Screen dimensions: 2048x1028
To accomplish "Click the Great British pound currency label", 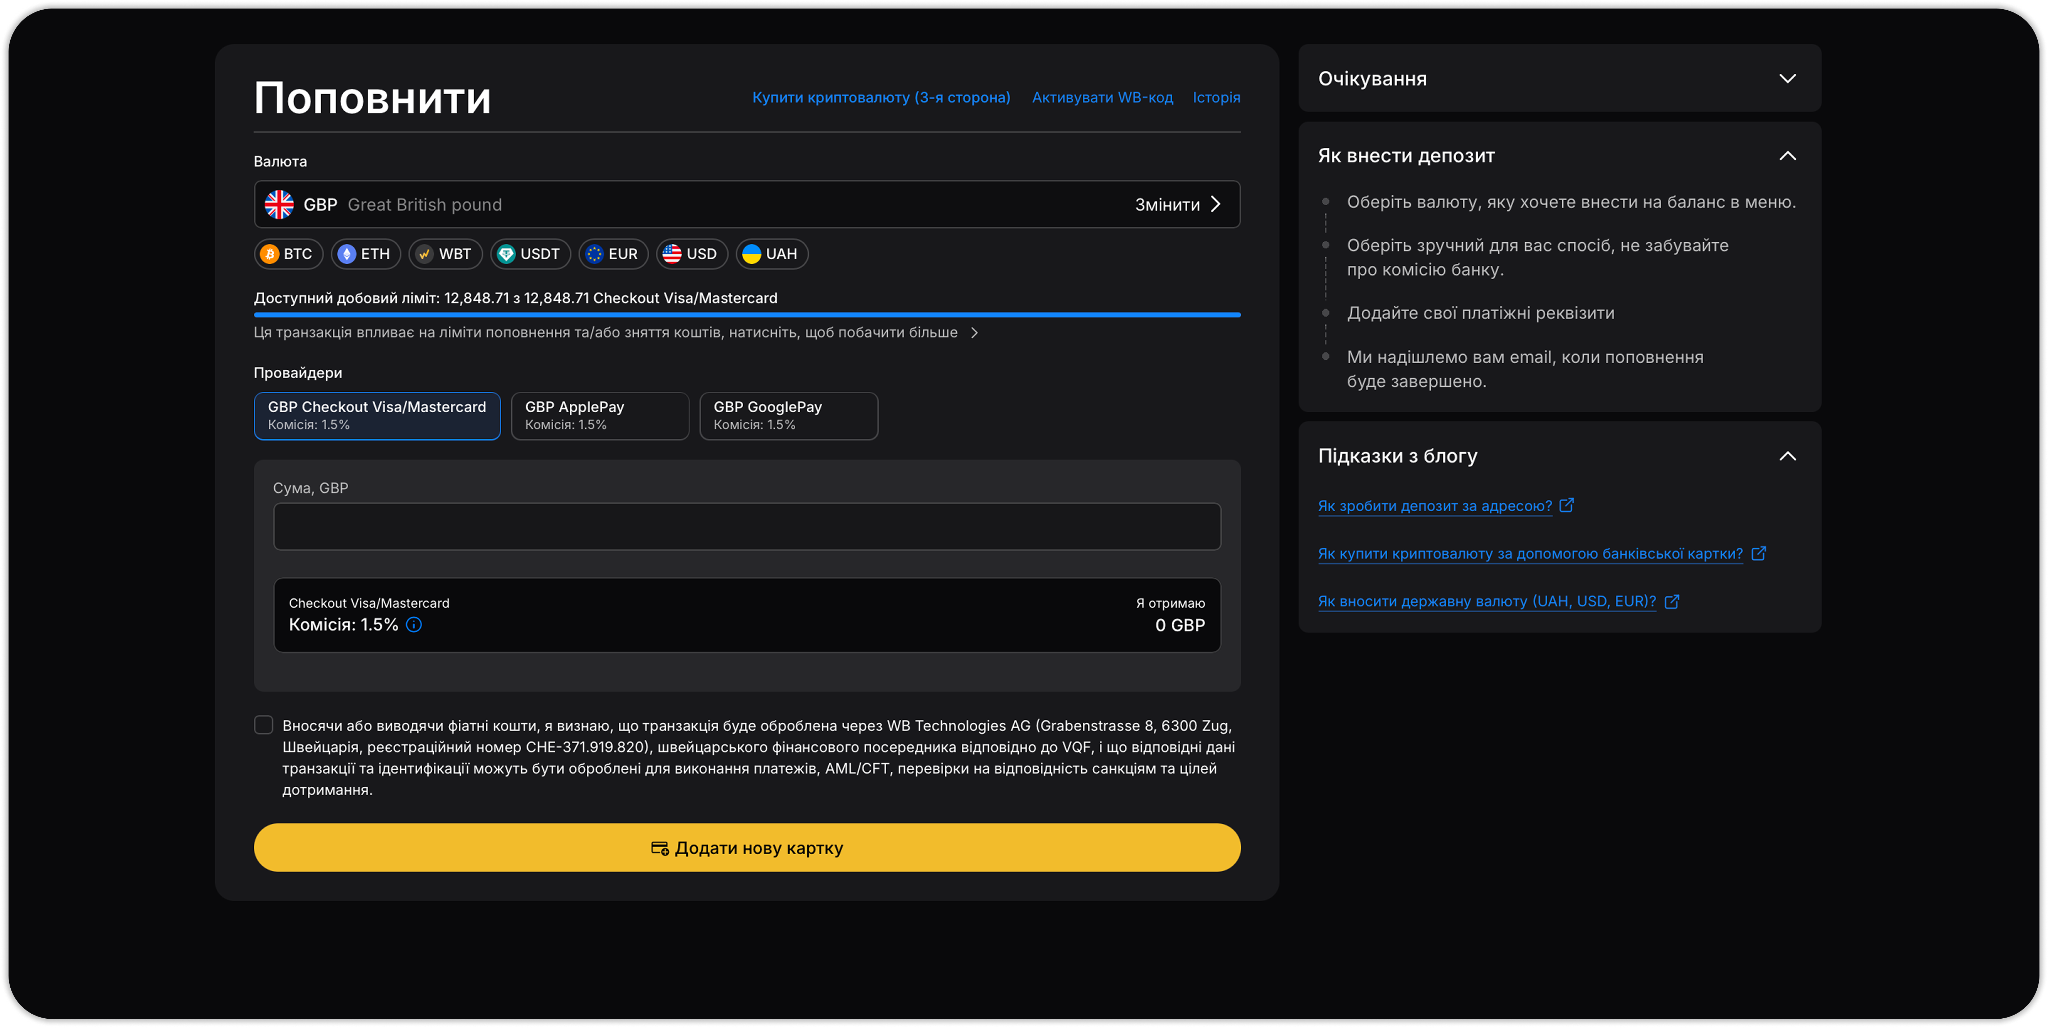I will click(x=425, y=205).
